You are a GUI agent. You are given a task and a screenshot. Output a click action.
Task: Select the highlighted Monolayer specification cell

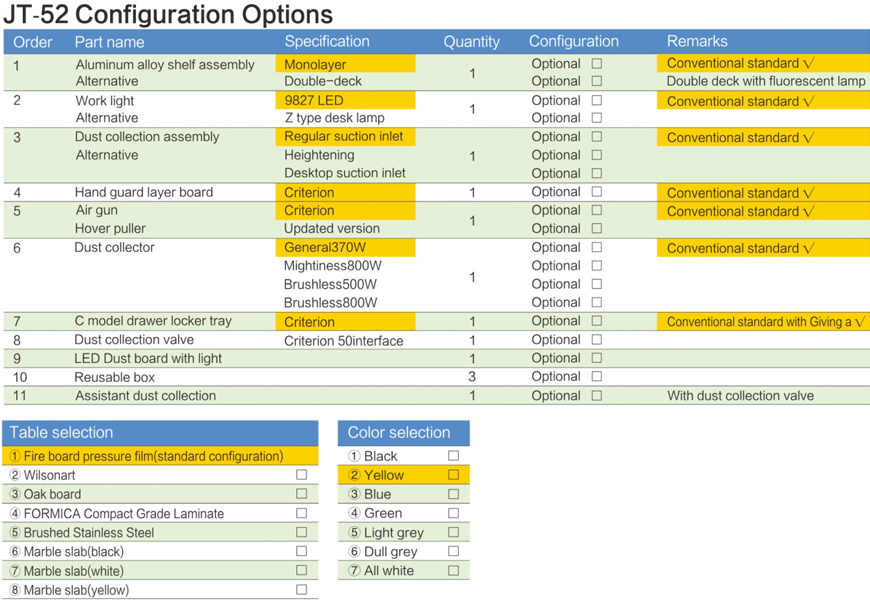344,64
